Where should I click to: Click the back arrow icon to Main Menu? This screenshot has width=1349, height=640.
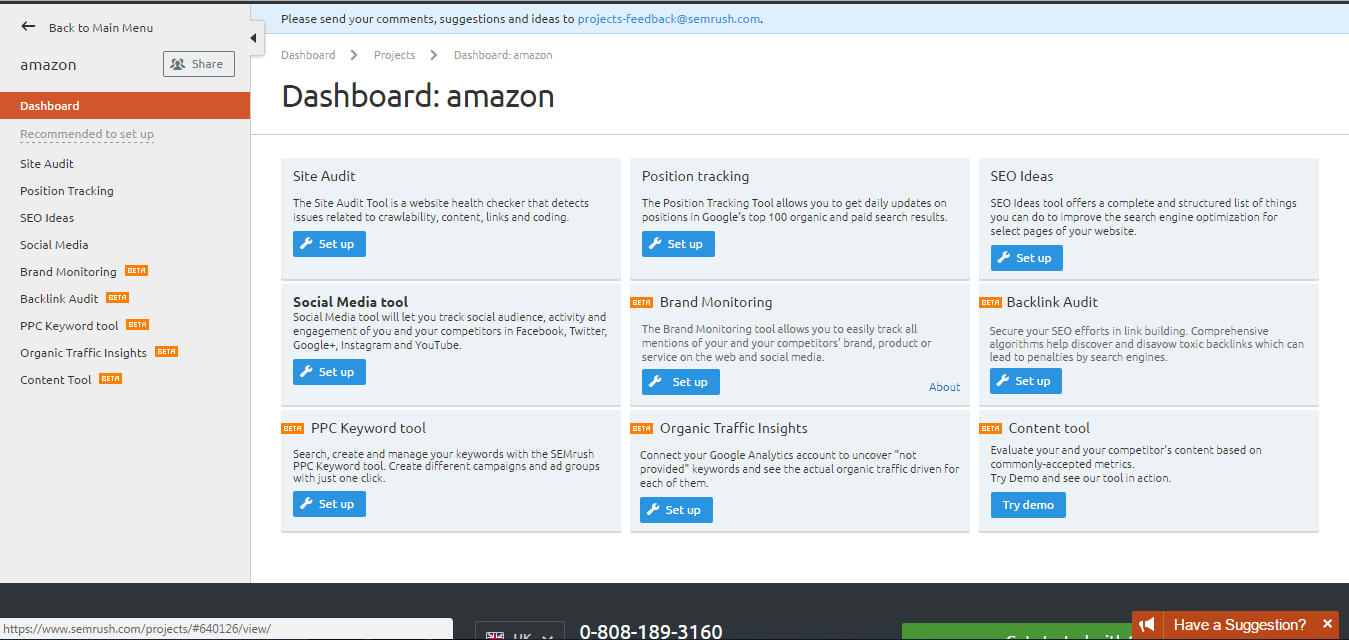click(28, 27)
